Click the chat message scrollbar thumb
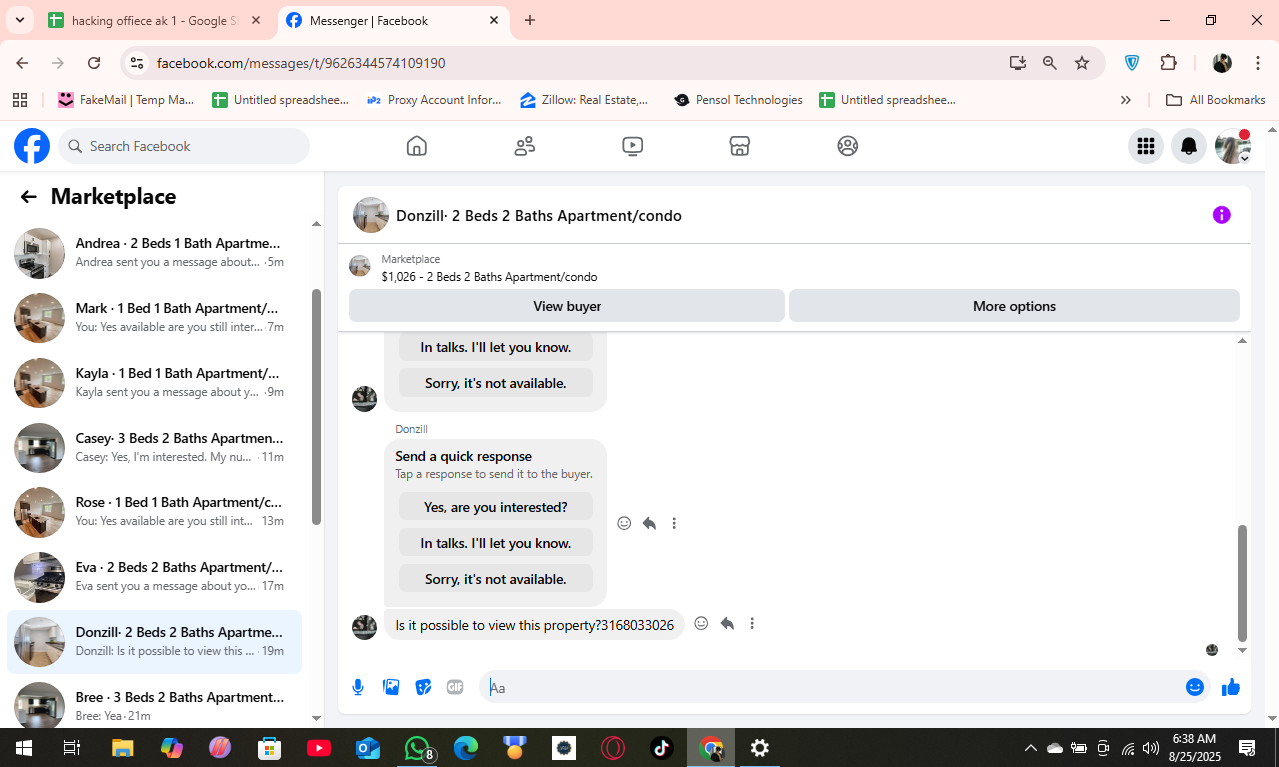 1243,583
